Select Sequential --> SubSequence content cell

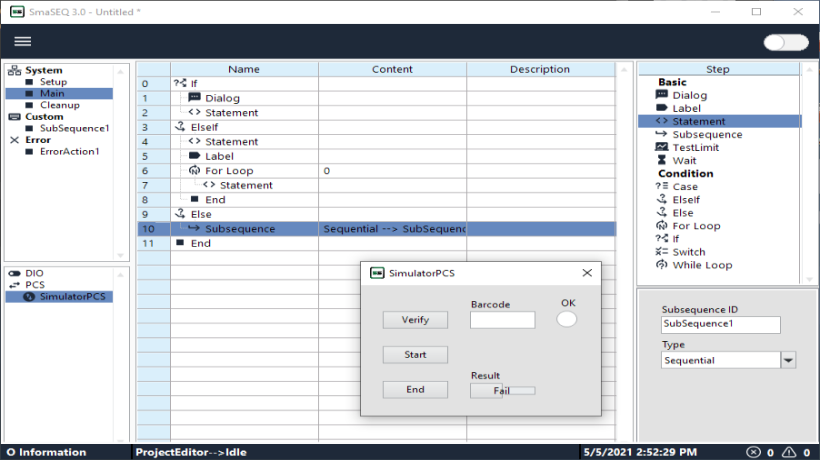pyautogui.click(x=392, y=229)
